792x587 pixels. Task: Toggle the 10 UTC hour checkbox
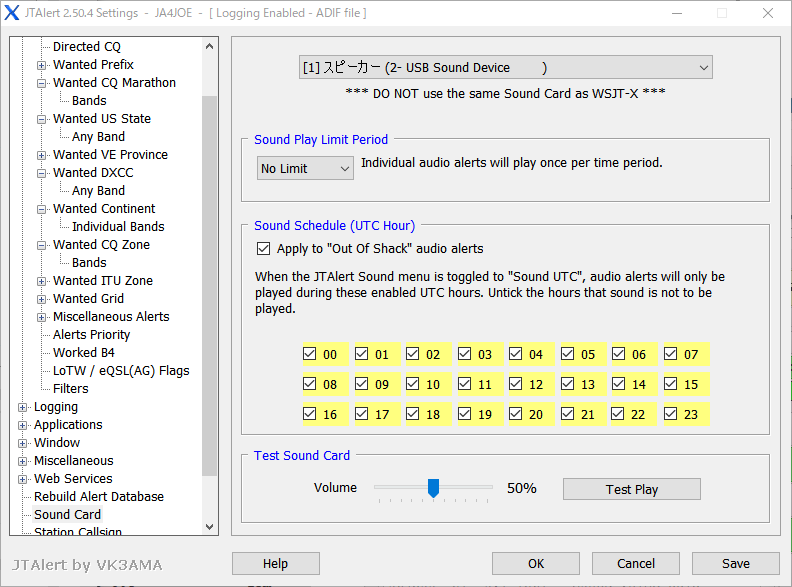pyautogui.click(x=413, y=384)
